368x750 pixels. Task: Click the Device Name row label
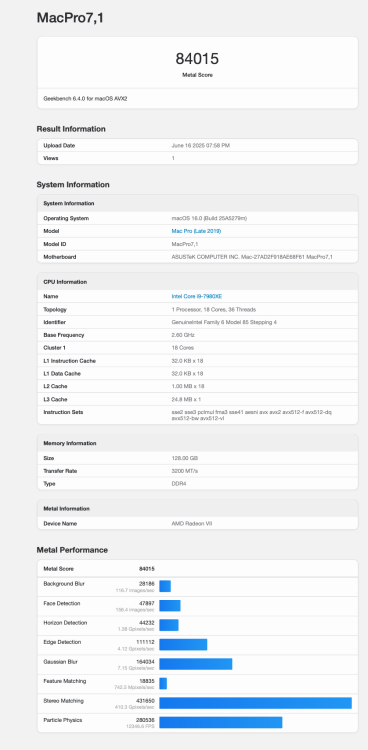(60, 523)
